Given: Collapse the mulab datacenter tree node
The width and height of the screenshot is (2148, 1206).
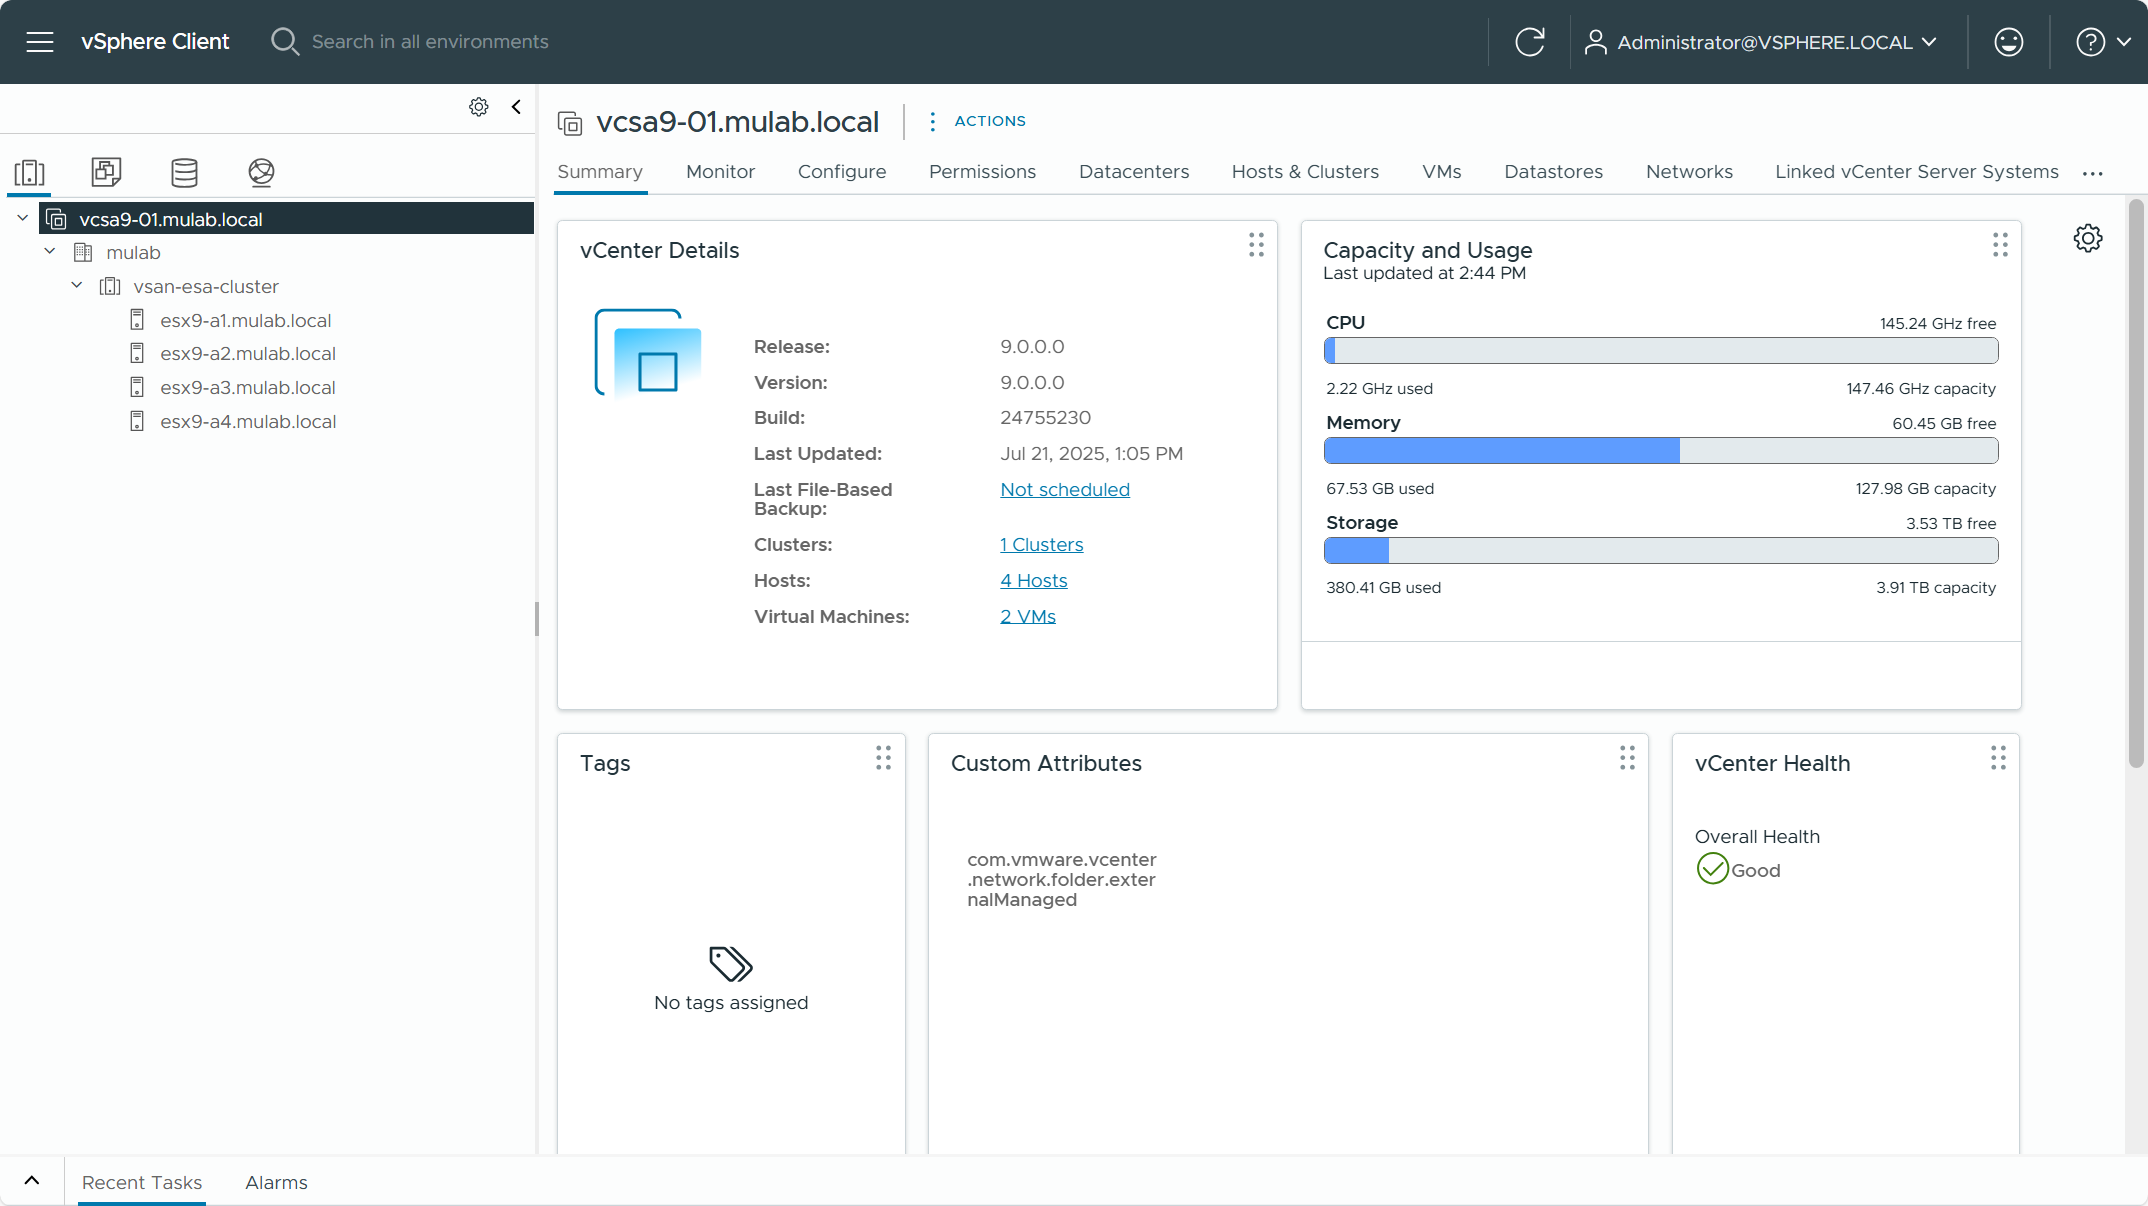Looking at the screenshot, I should [x=50, y=252].
